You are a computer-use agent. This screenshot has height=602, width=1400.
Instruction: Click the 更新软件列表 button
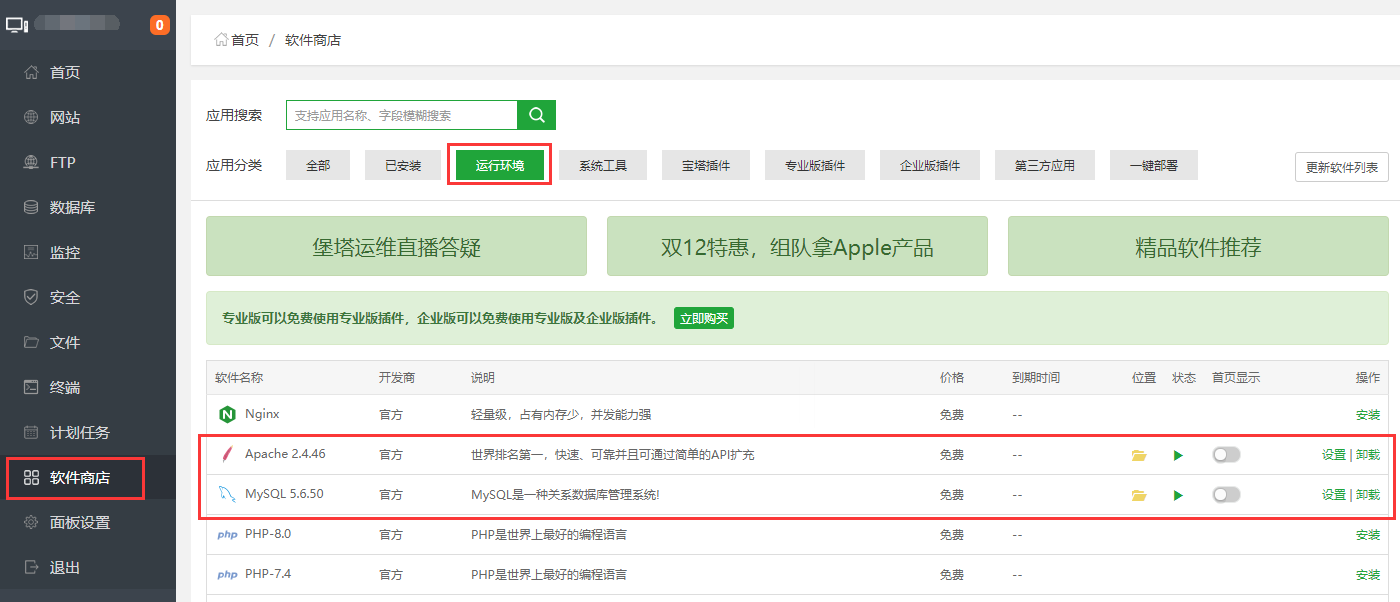(1342, 167)
